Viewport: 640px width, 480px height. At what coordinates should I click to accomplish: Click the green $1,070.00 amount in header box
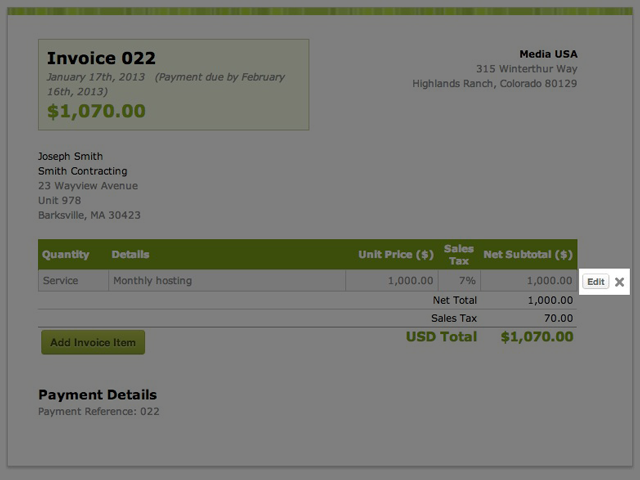(x=96, y=110)
